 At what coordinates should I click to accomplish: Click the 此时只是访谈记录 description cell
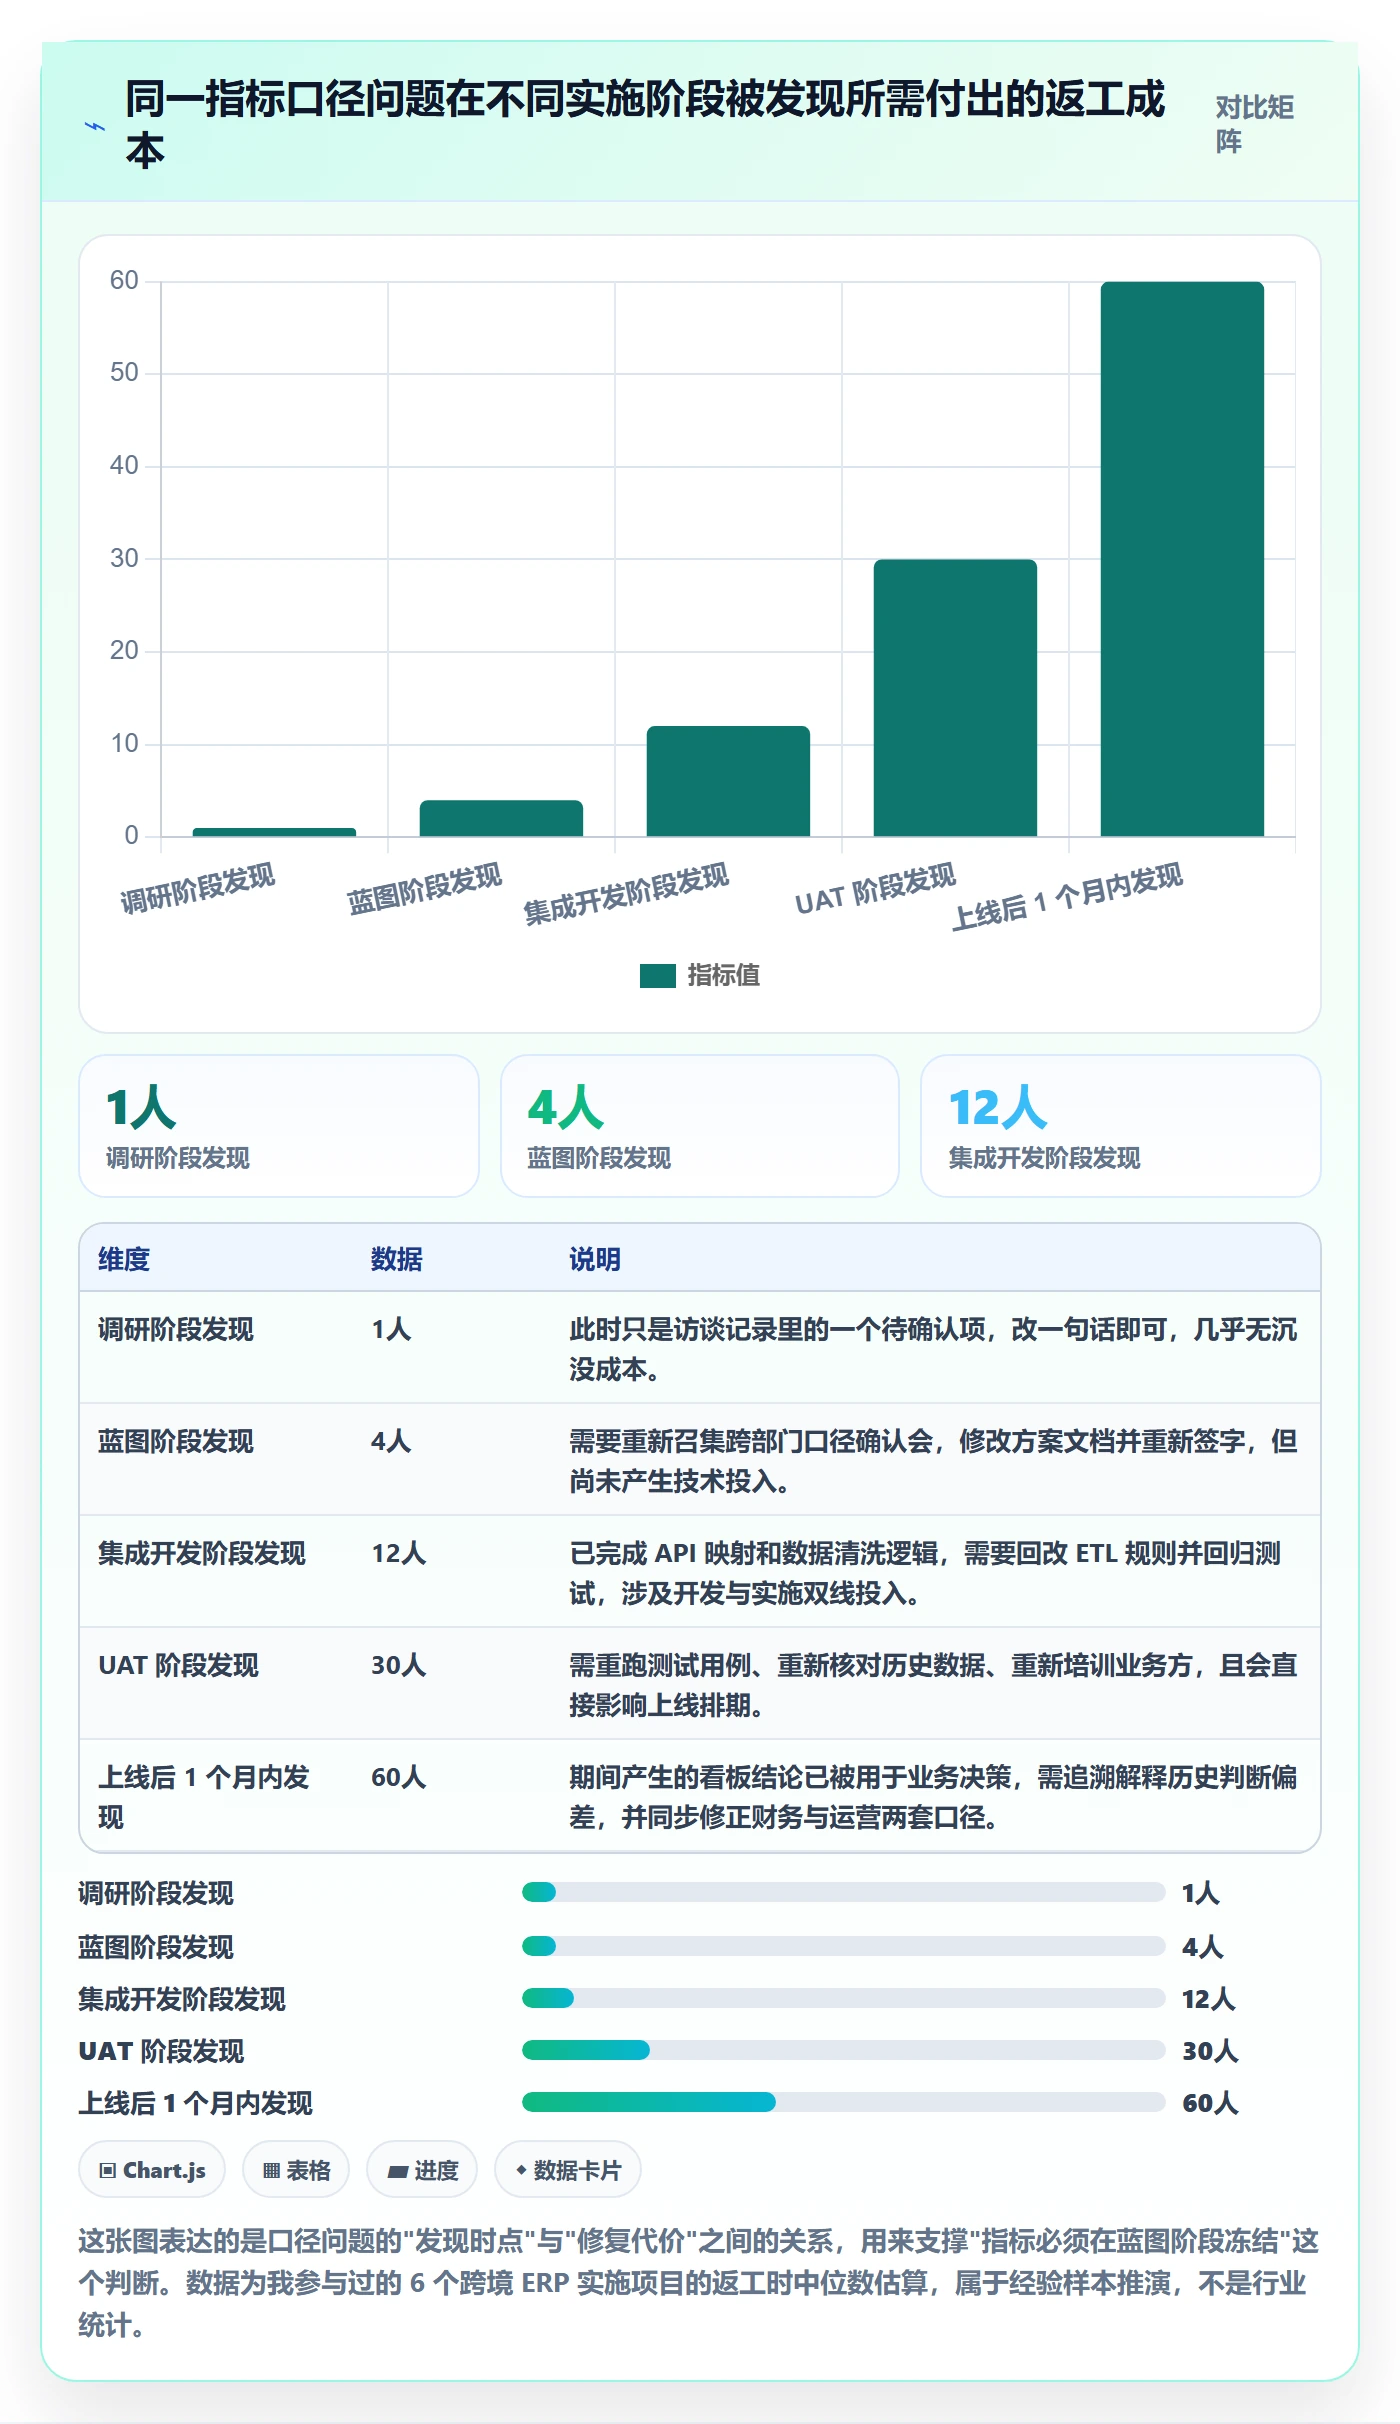pos(933,1349)
